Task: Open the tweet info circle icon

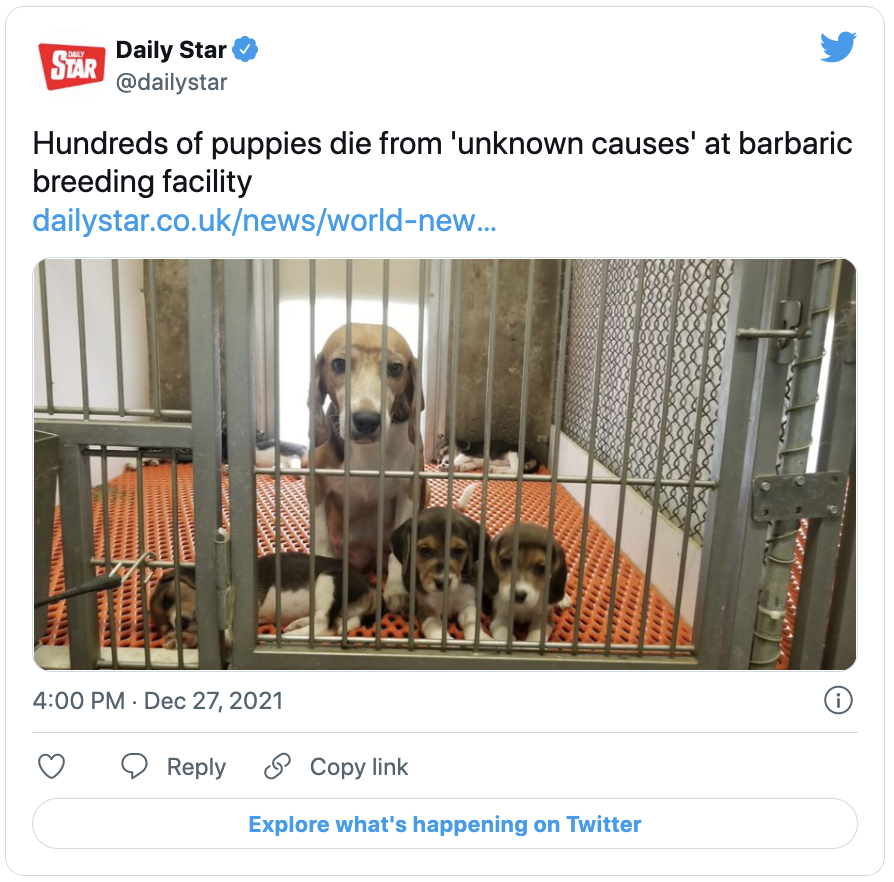Action: [x=838, y=700]
